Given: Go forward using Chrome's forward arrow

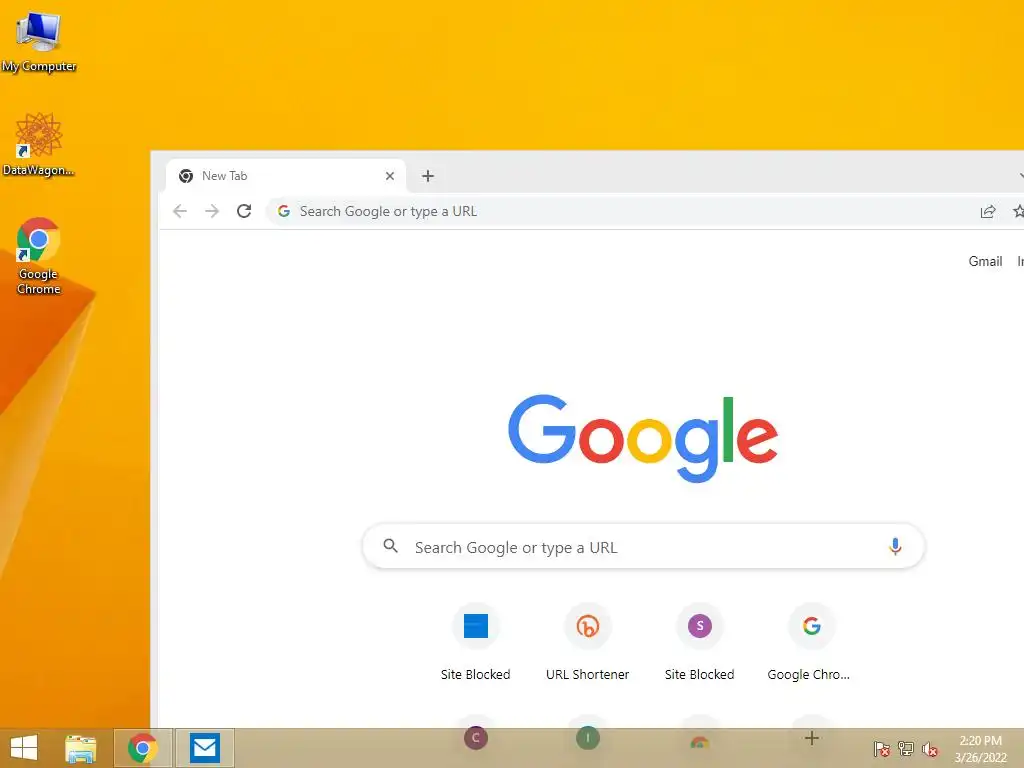Looking at the screenshot, I should tap(212, 211).
